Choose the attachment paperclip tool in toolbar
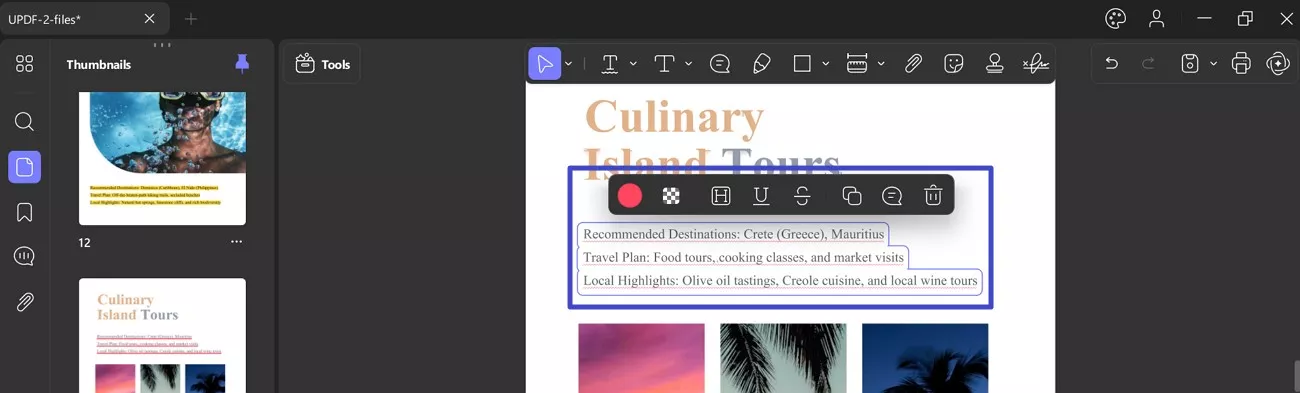Image resolution: width=1300 pixels, height=393 pixels. point(913,64)
